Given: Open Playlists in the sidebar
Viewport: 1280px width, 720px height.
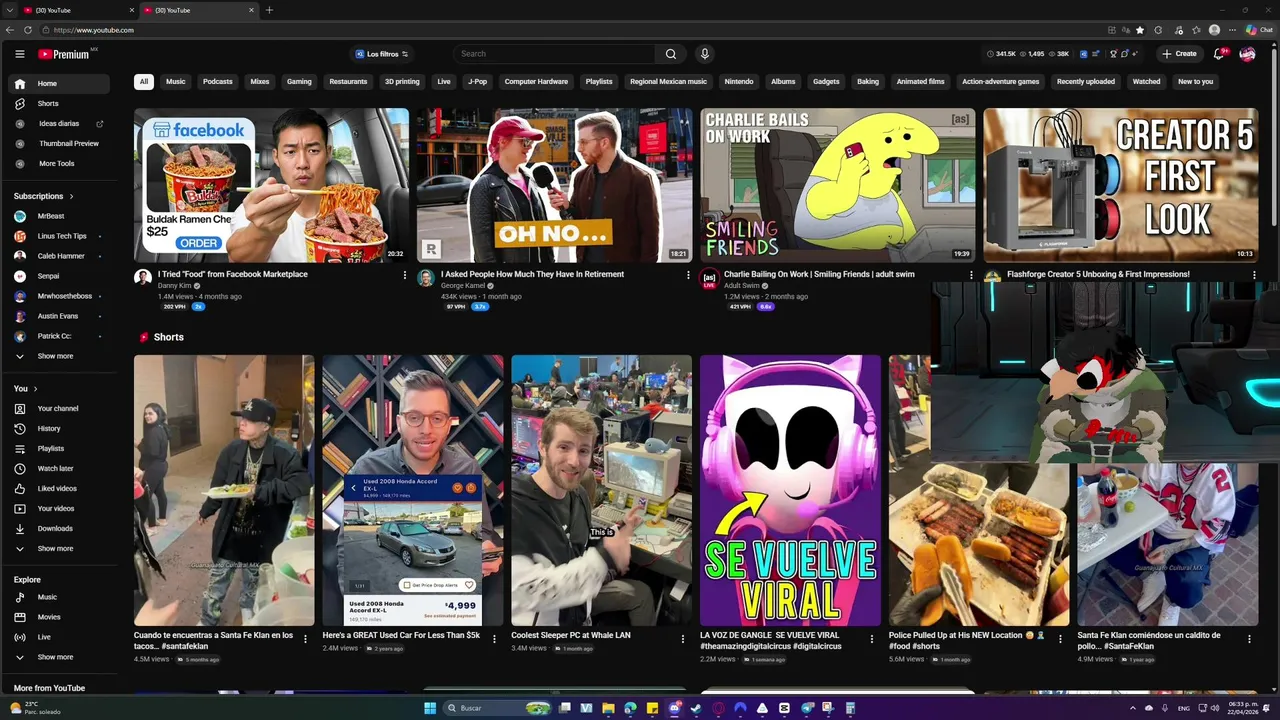Looking at the screenshot, I should coord(60,448).
